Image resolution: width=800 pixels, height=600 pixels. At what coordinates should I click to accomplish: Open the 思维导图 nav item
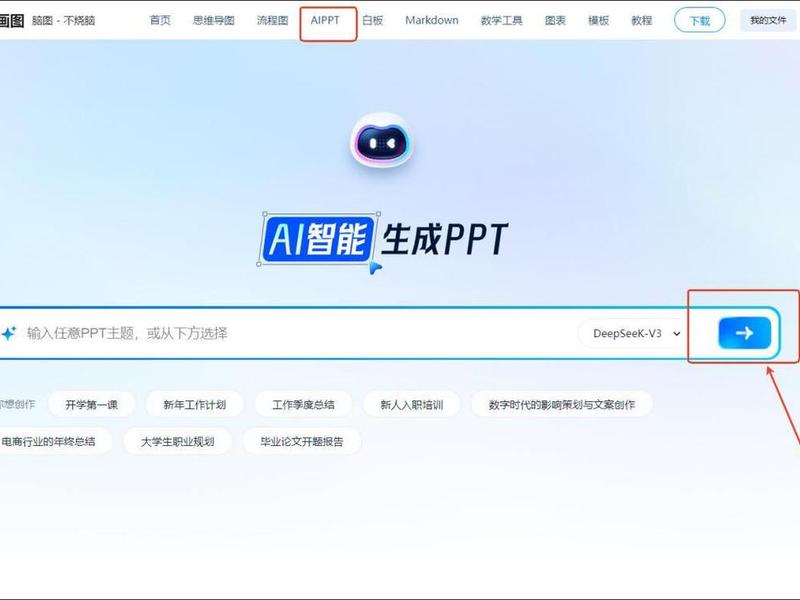tap(213, 20)
